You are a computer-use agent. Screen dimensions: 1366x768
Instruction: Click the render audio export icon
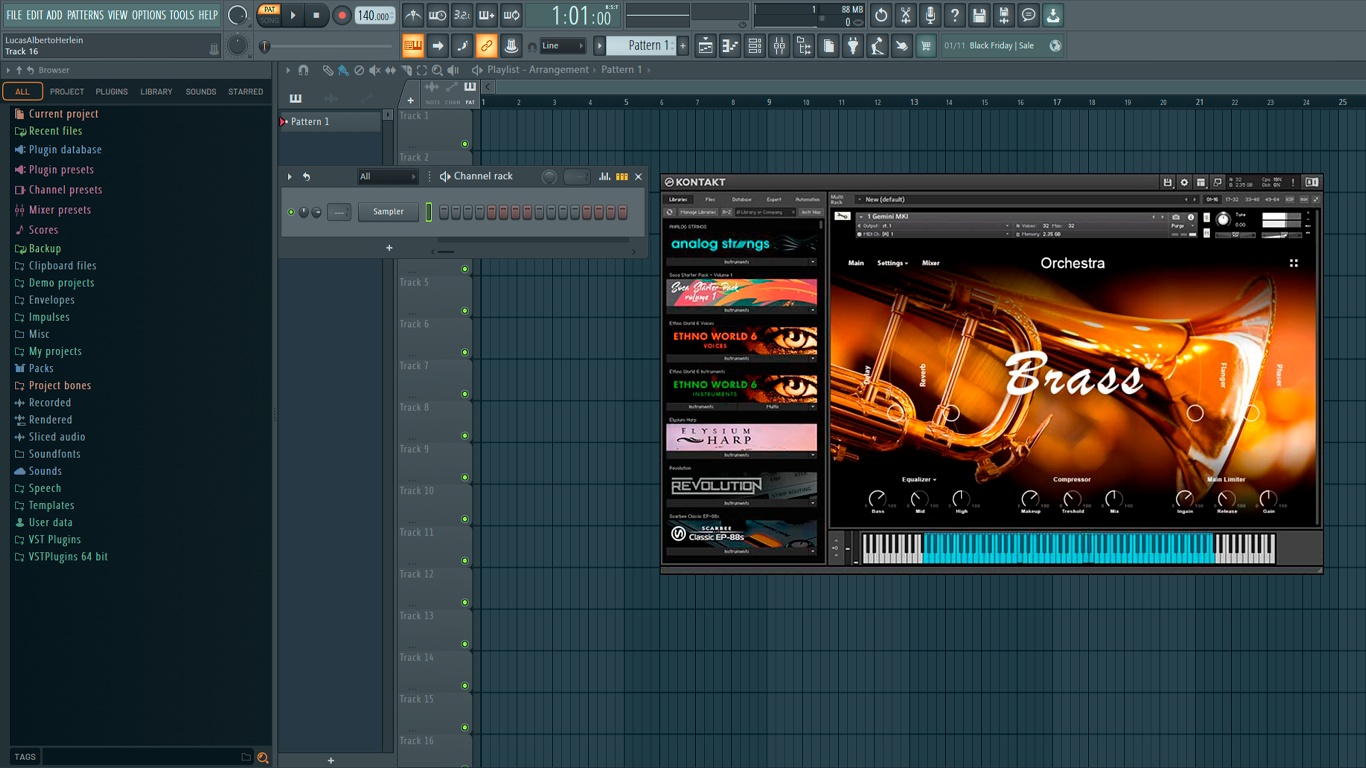click(1004, 15)
